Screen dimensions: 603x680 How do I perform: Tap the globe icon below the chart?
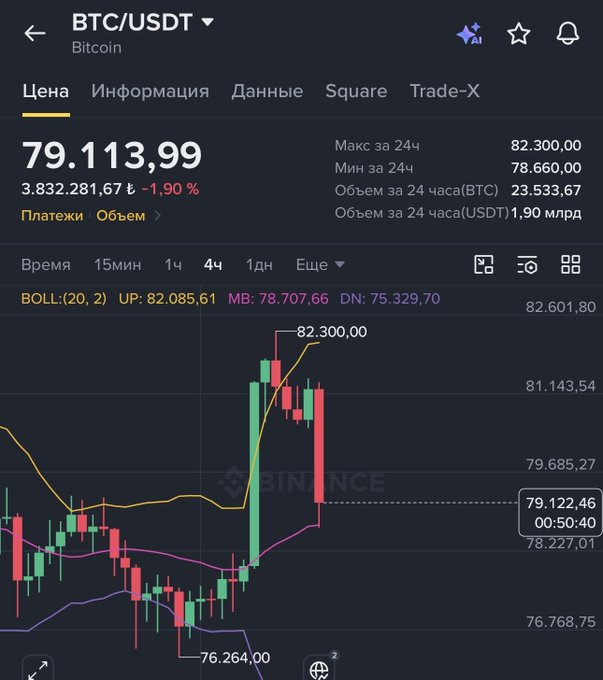pyautogui.click(x=319, y=670)
